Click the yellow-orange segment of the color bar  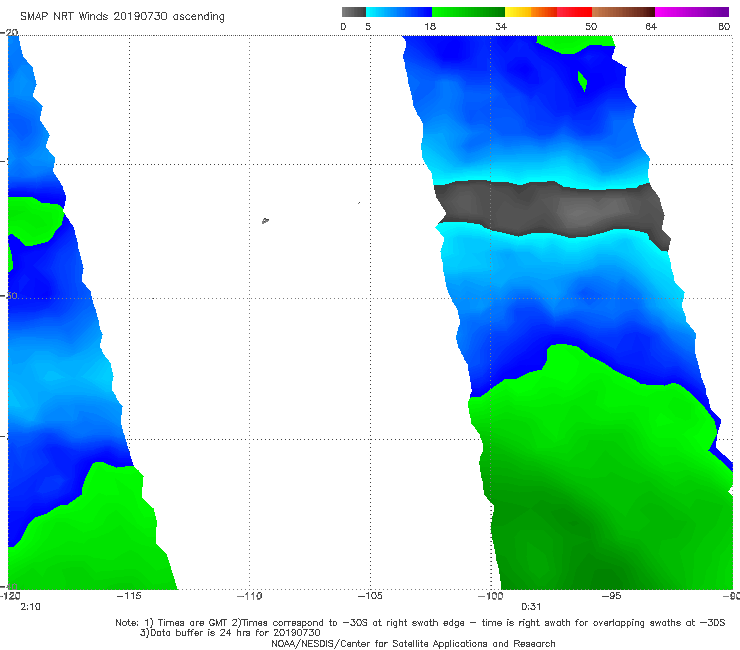point(530,12)
